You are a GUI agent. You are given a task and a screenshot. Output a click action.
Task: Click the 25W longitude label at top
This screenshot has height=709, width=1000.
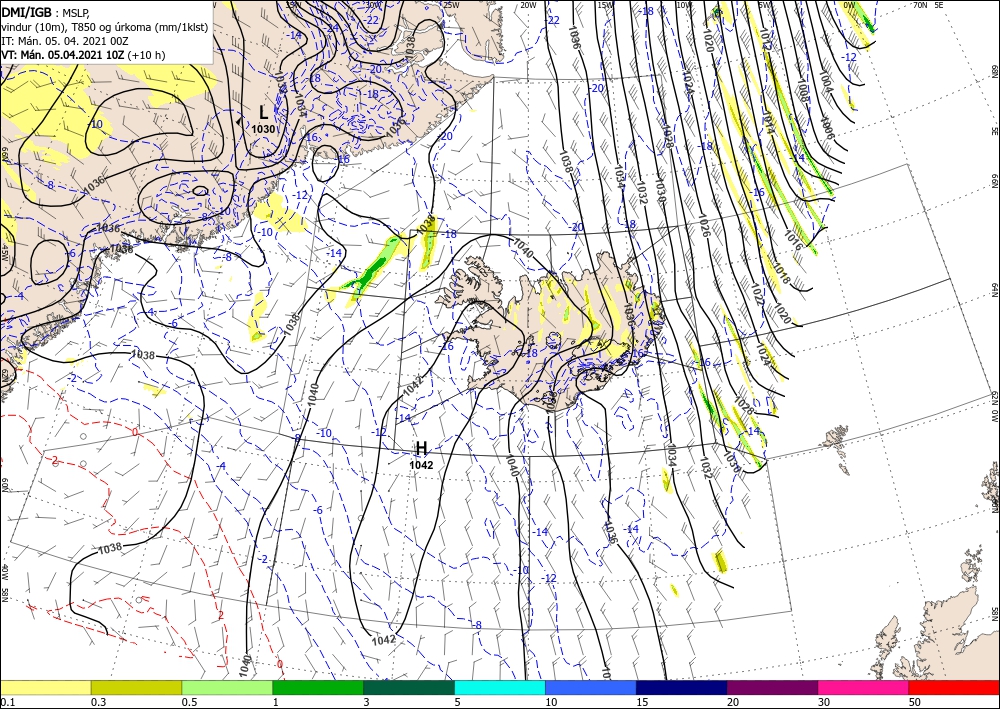point(450,5)
